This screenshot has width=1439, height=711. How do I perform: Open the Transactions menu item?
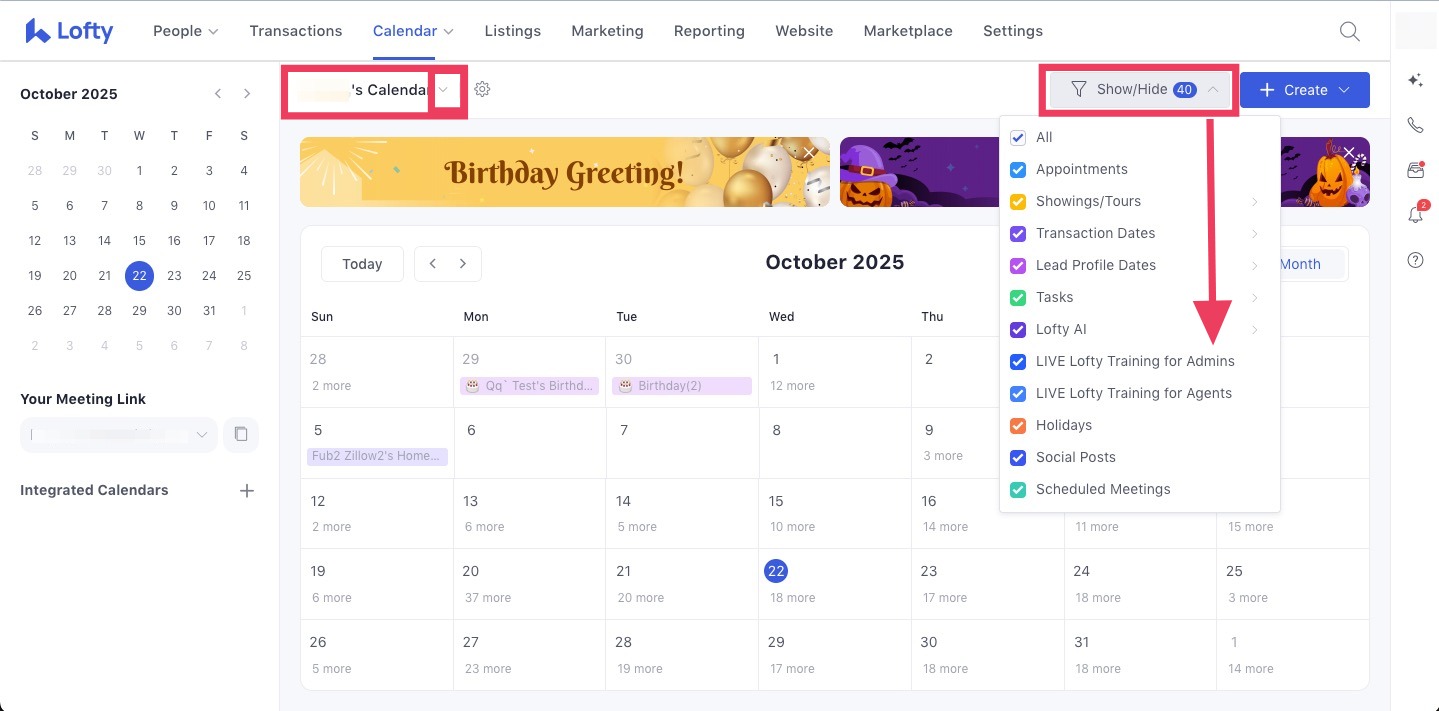pyautogui.click(x=295, y=31)
